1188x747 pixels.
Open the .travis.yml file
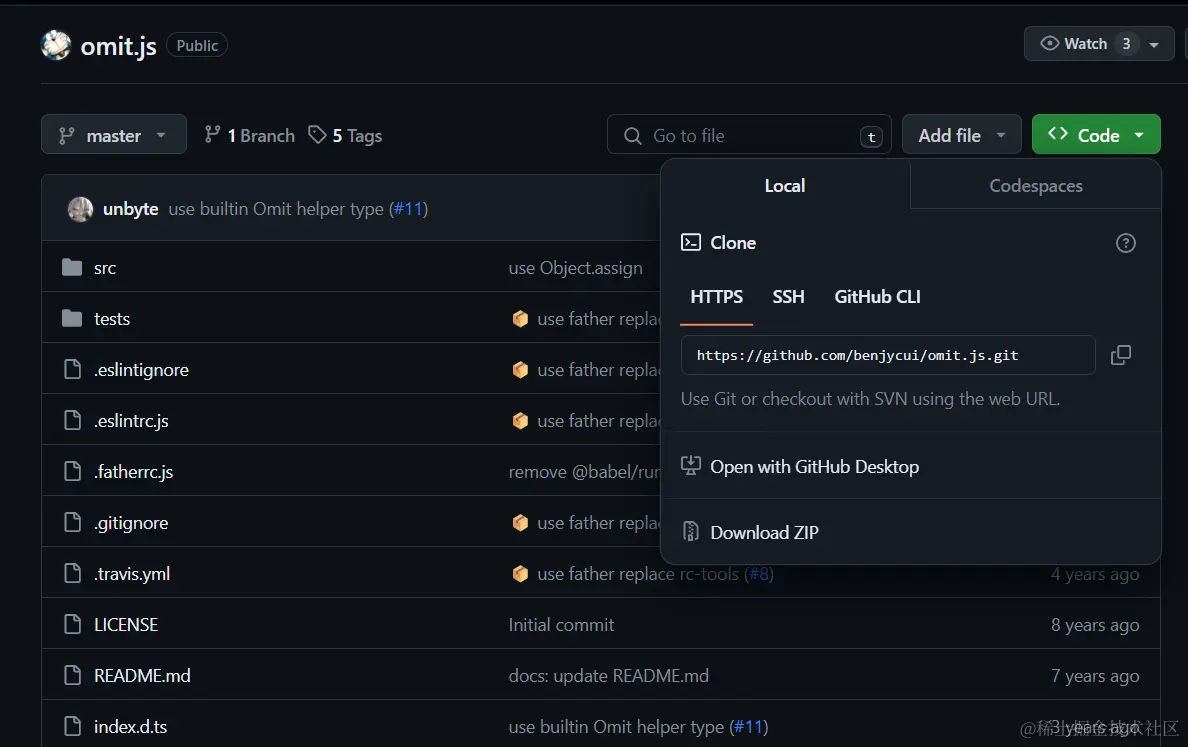click(132, 574)
